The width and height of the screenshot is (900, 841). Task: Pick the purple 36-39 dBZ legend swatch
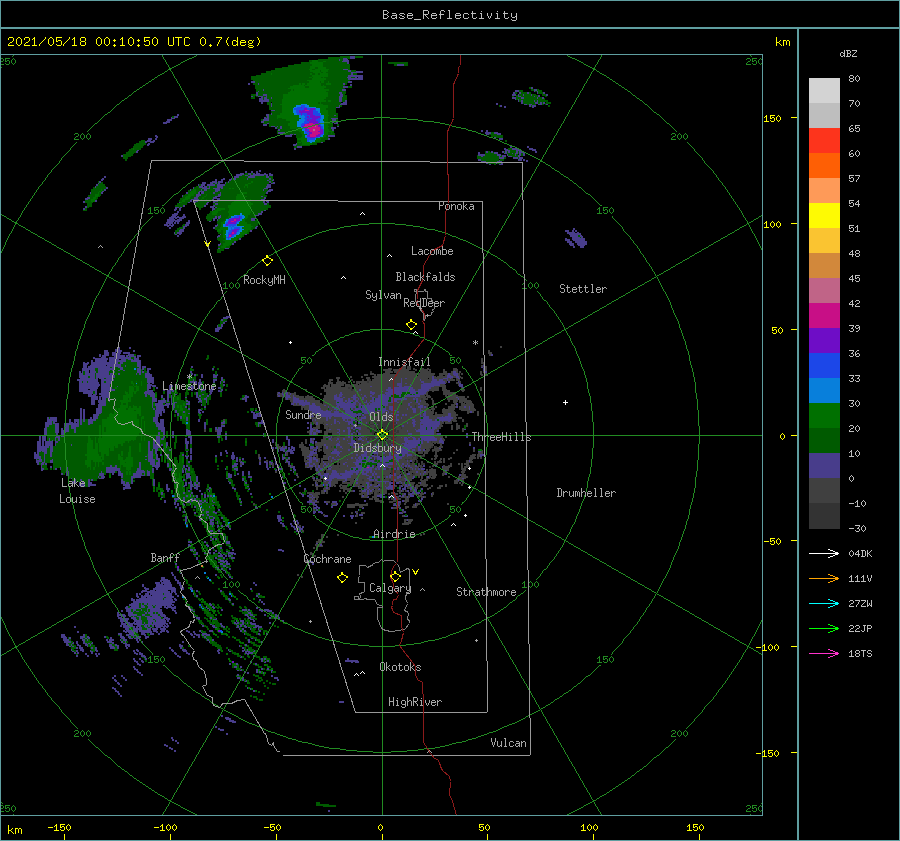[824, 340]
